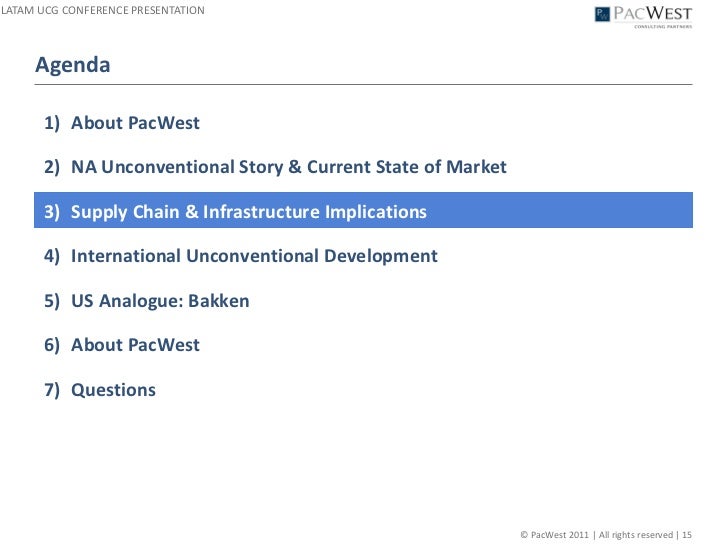This screenshot has width=728, height=546.
Task: Select agenda item "6) About PacWest"
Action: point(122,345)
